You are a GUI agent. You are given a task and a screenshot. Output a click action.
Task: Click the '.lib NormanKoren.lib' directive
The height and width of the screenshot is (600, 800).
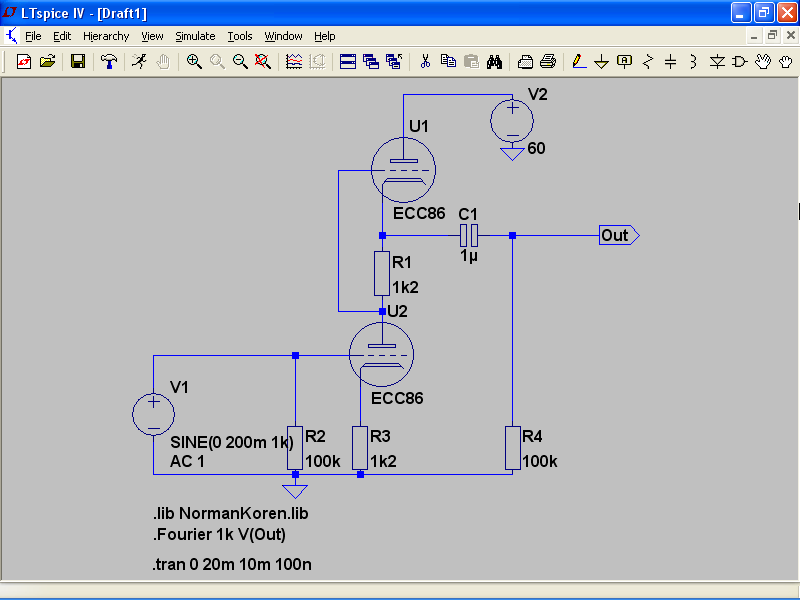click(x=231, y=513)
